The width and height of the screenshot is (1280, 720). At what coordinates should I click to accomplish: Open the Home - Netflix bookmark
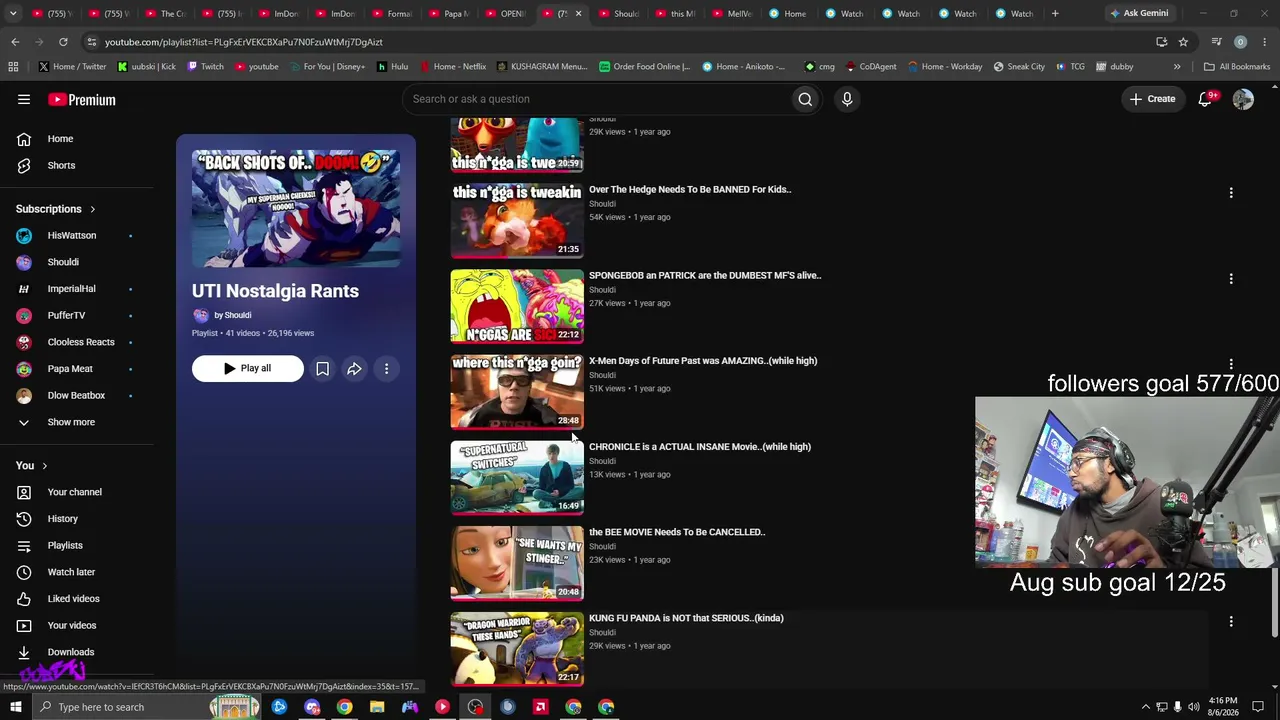(x=452, y=67)
